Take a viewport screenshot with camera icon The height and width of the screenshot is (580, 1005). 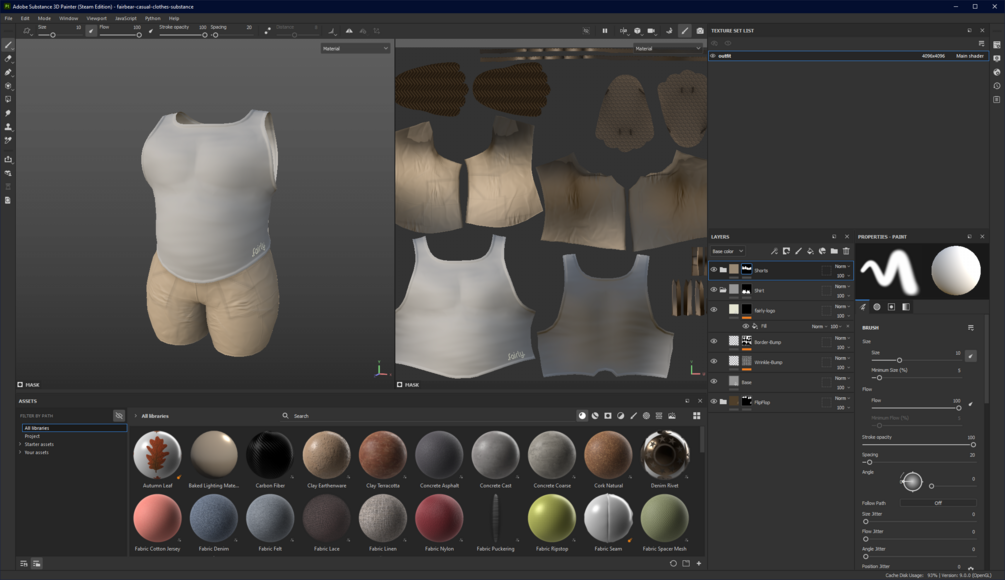coord(700,31)
